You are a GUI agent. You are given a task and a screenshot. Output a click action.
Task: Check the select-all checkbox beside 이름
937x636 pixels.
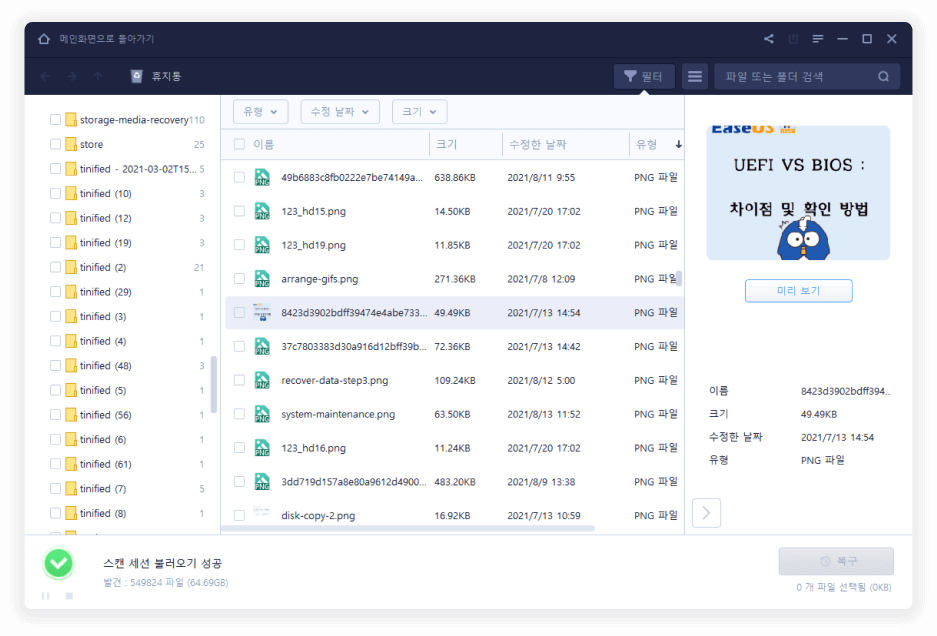[x=239, y=144]
